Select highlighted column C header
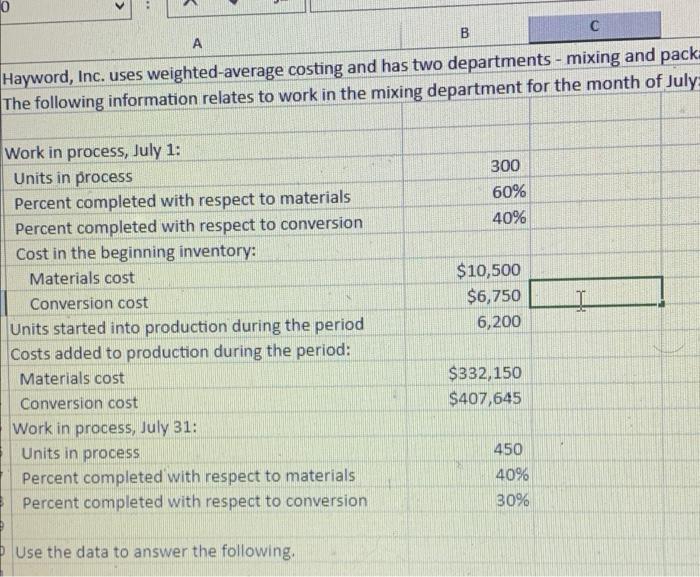 (594, 26)
